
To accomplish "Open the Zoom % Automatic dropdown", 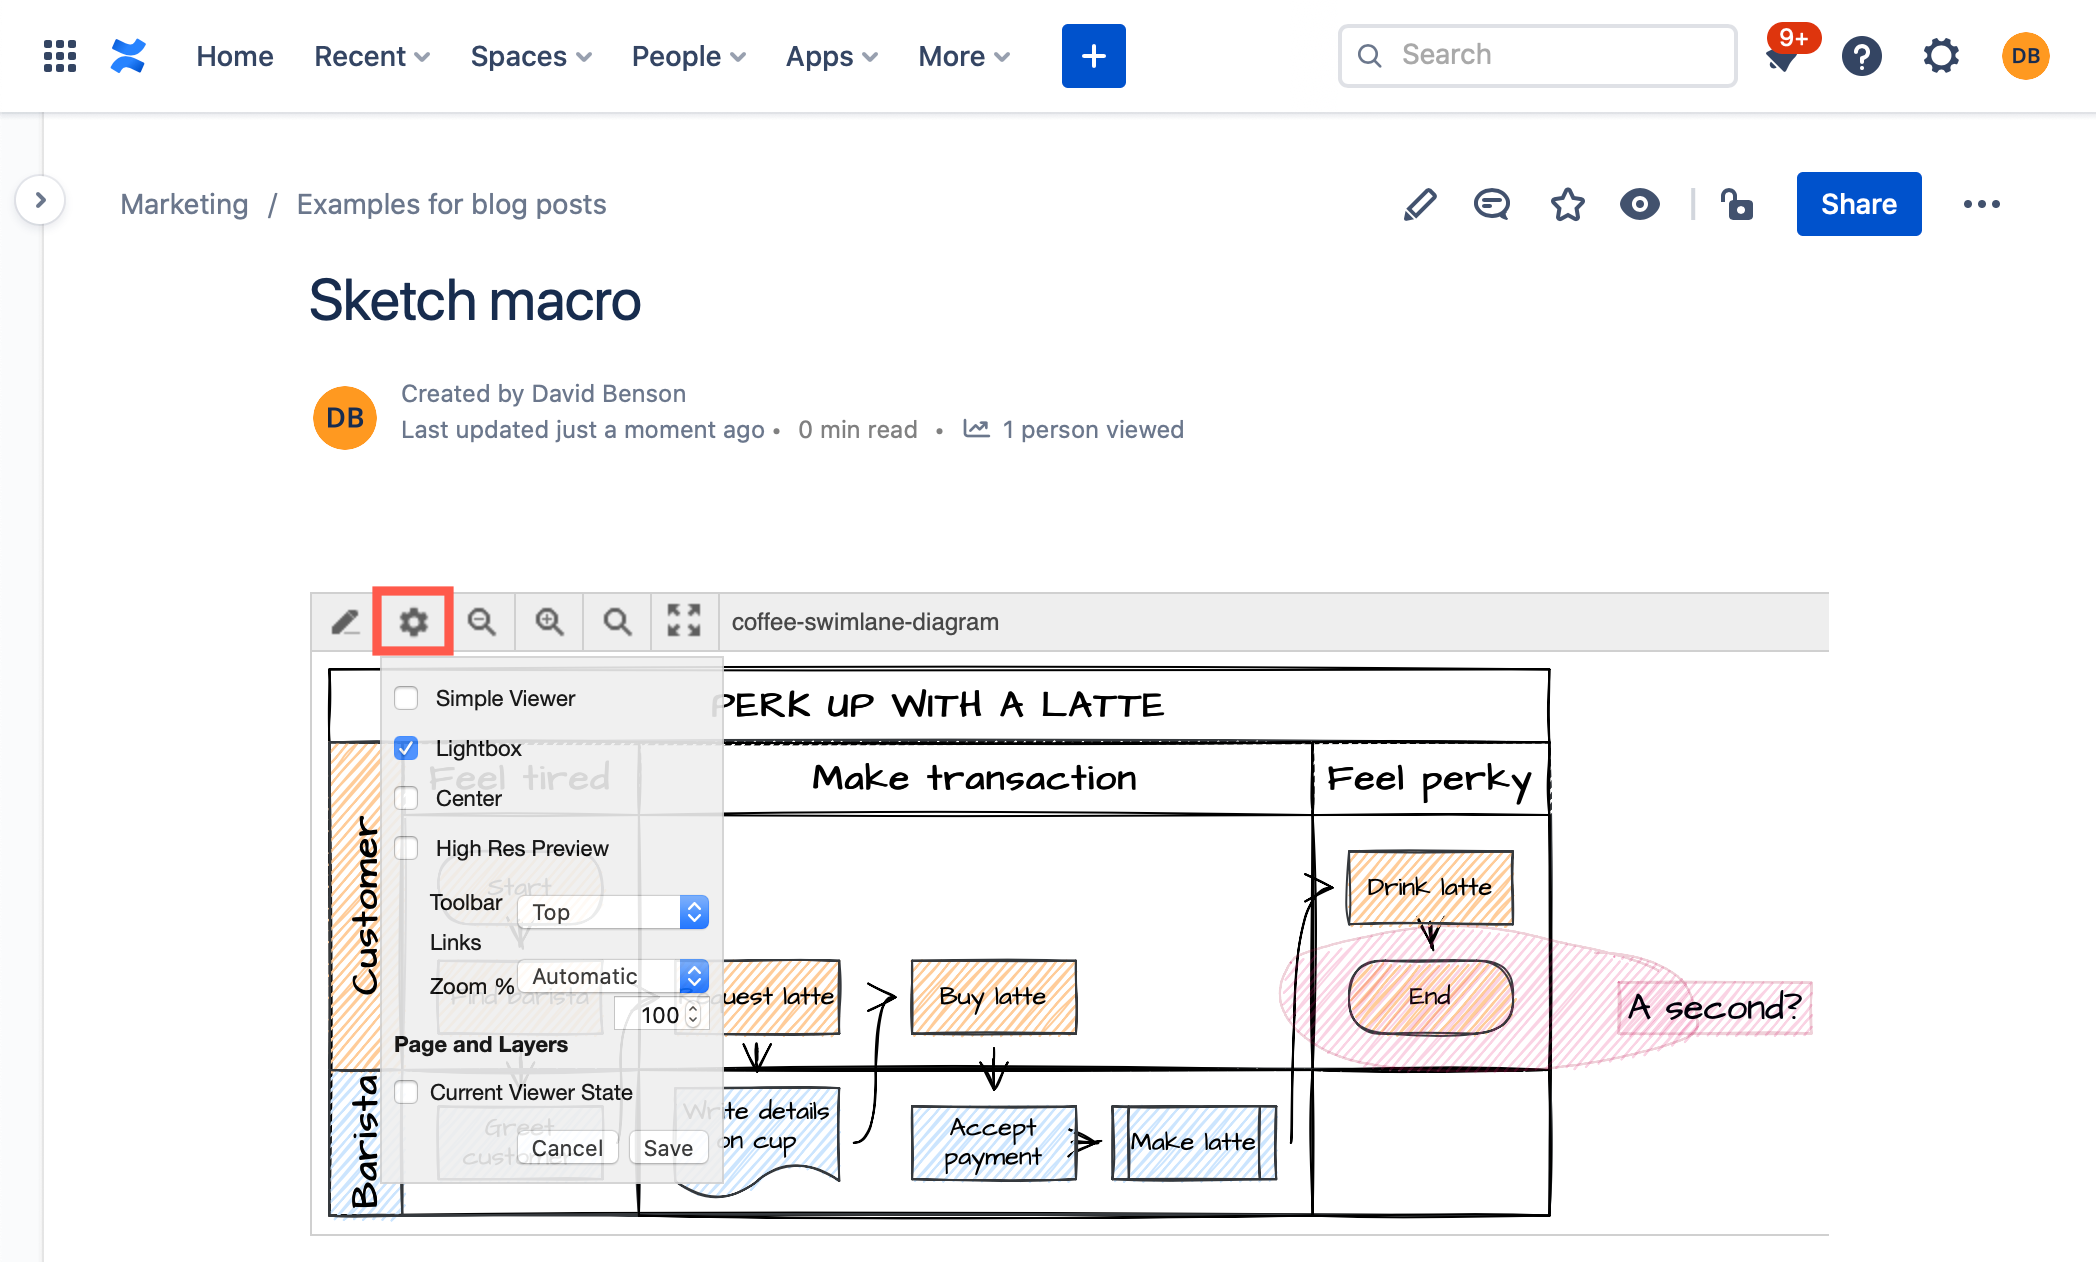I will pyautogui.click(x=612, y=976).
